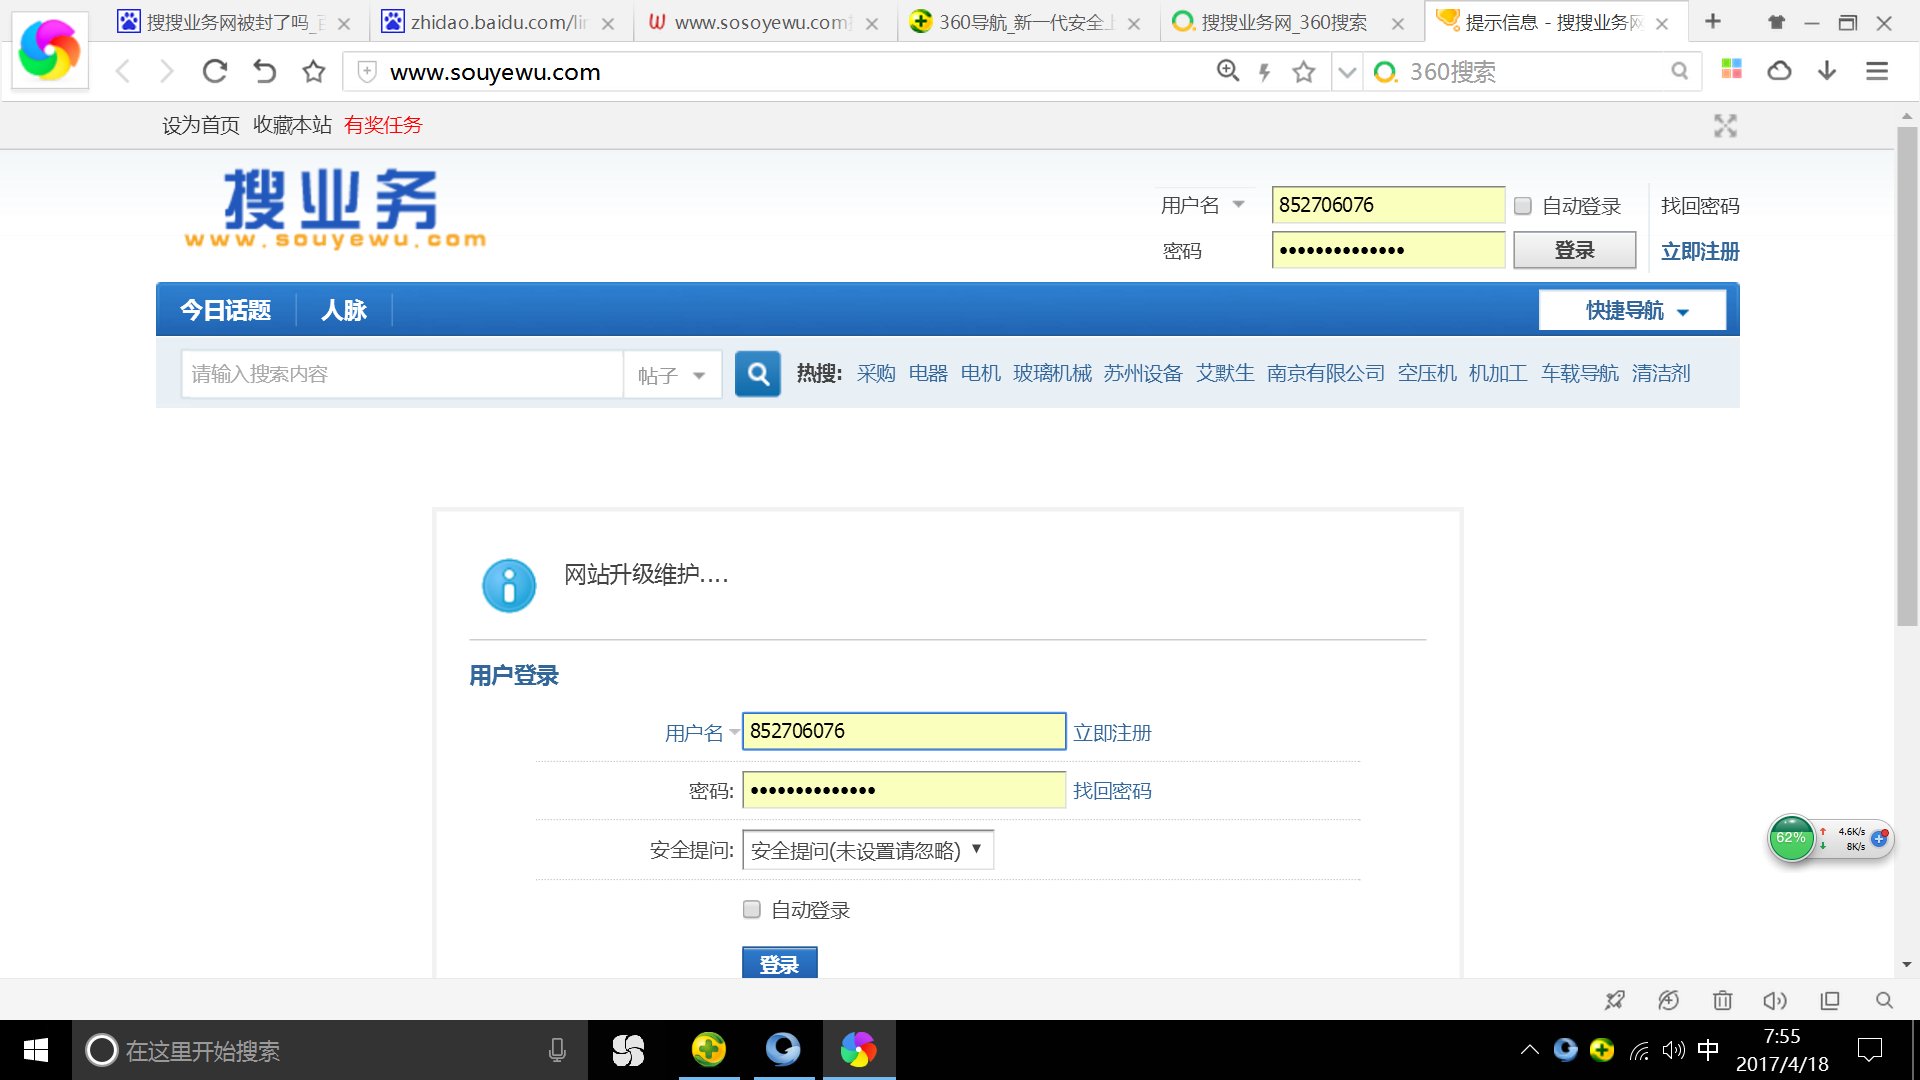
Task: Open the 安全提问 security question dropdown
Action: 866,849
